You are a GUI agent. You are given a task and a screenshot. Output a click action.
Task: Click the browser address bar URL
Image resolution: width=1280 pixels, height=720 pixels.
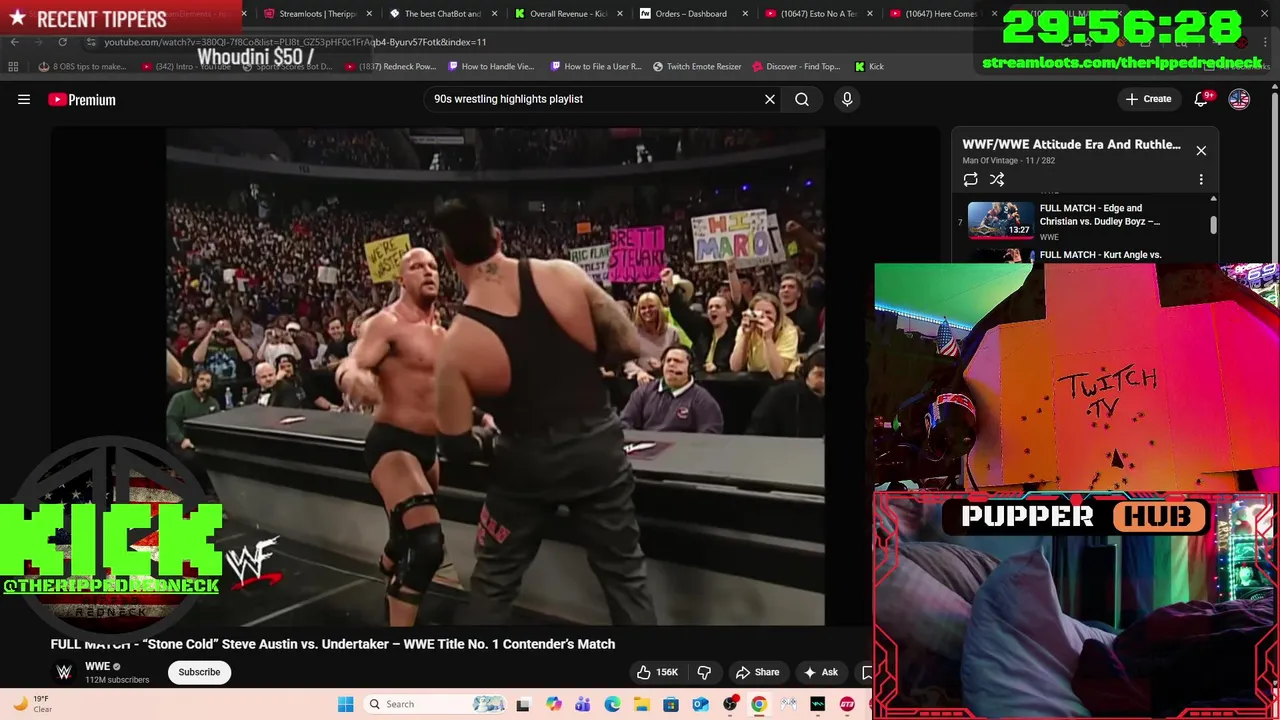coord(295,42)
